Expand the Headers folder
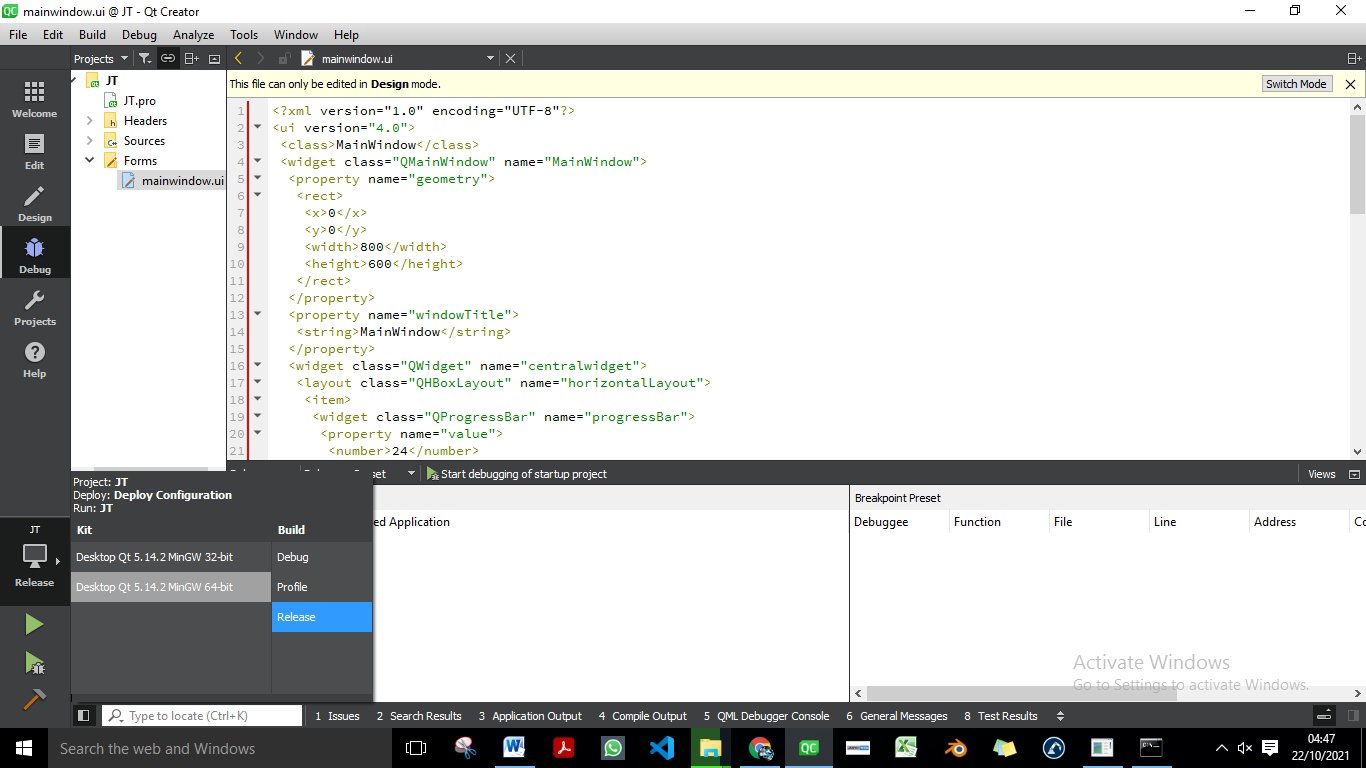 tap(89, 121)
